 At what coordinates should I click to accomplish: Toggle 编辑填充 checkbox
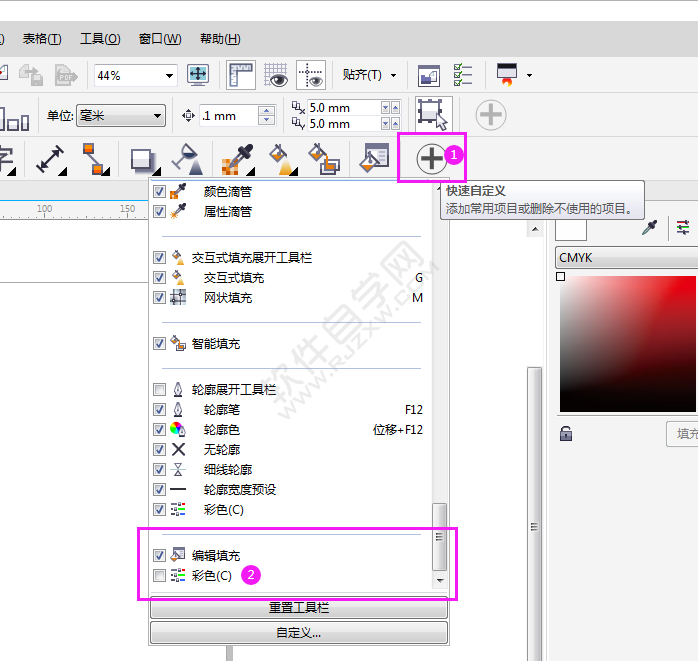pyautogui.click(x=159, y=555)
